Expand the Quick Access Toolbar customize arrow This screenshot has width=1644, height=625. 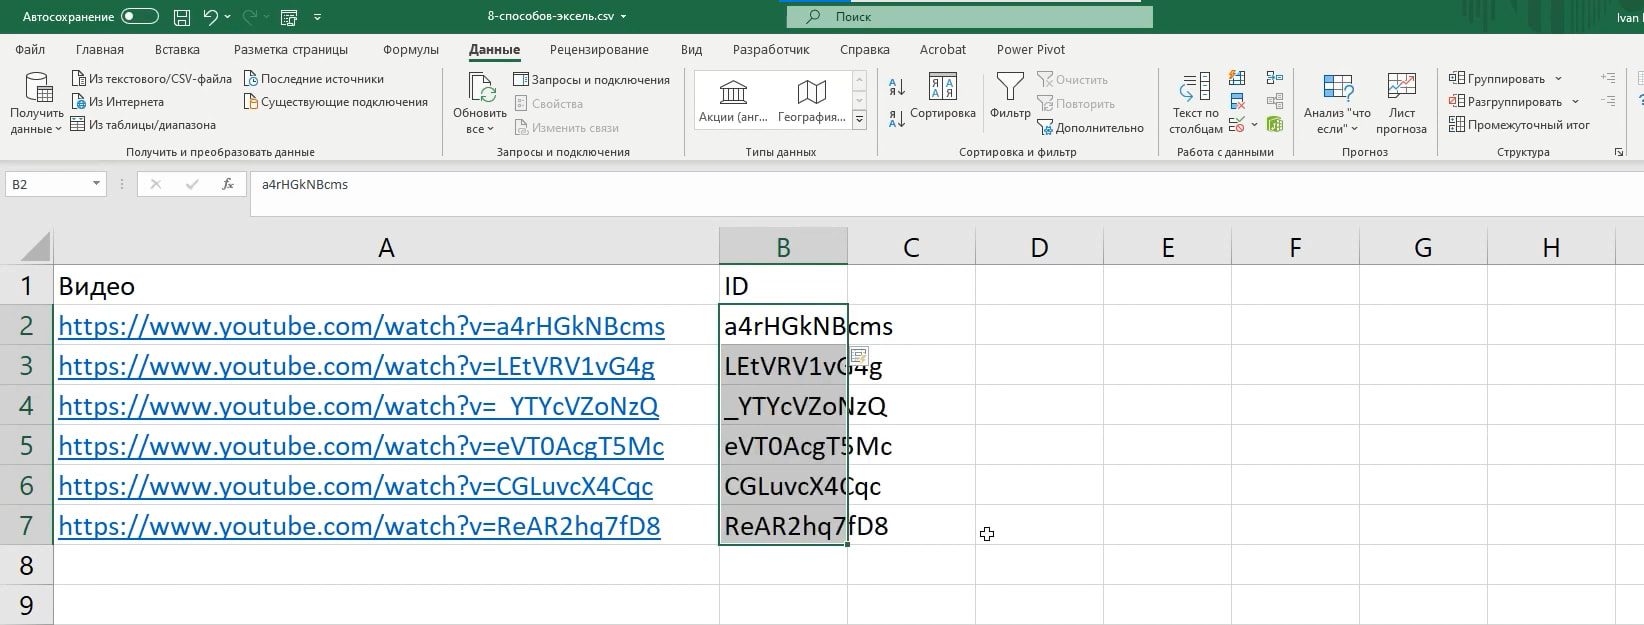point(318,17)
